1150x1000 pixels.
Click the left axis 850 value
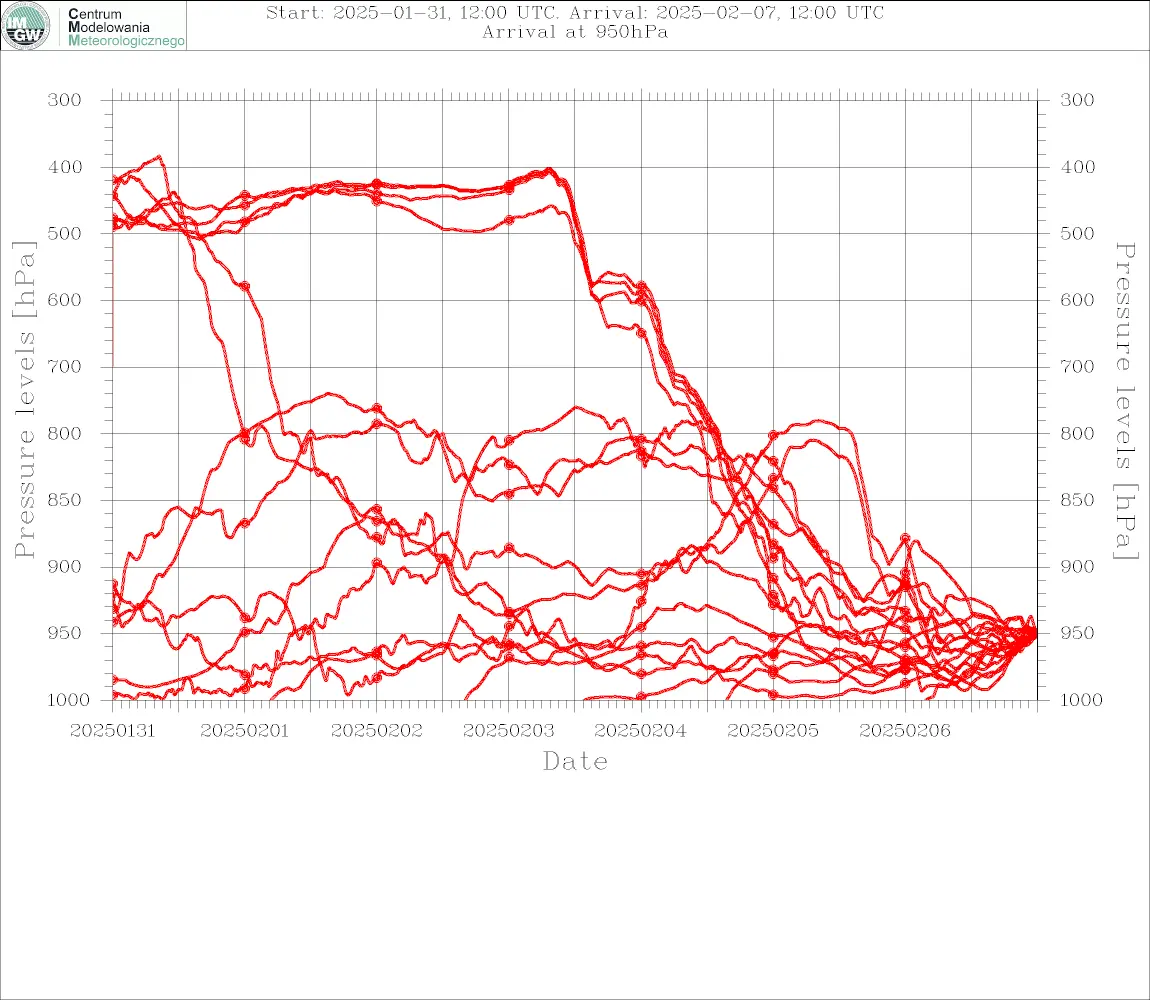pos(65,500)
